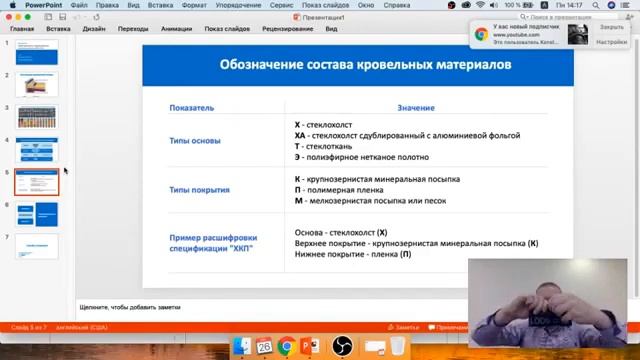The height and width of the screenshot is (360, 640).
Task: Select slide 7 thumbnail
Action: (x=37, y=247)
